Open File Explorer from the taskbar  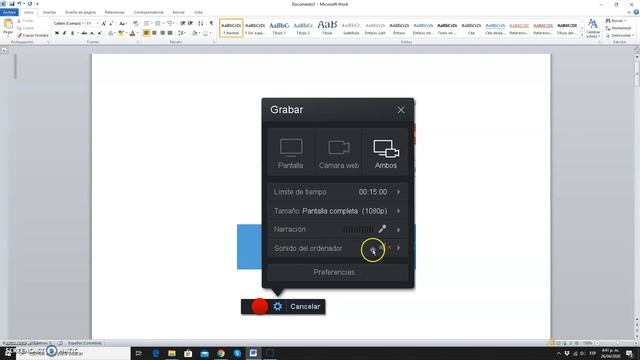click(x=172, y=353)
